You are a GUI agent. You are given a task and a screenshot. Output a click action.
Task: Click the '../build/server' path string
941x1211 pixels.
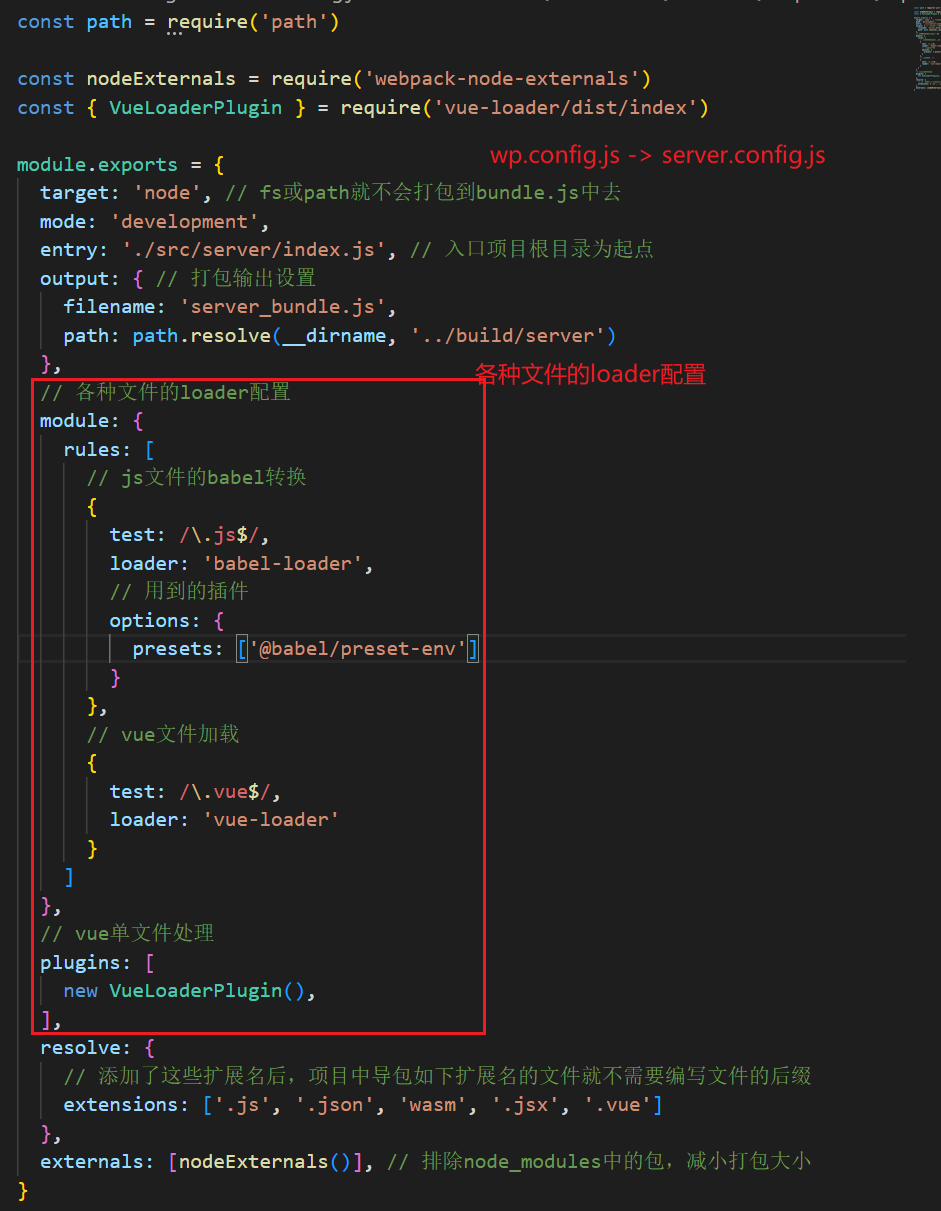click(x=508, y=336)
